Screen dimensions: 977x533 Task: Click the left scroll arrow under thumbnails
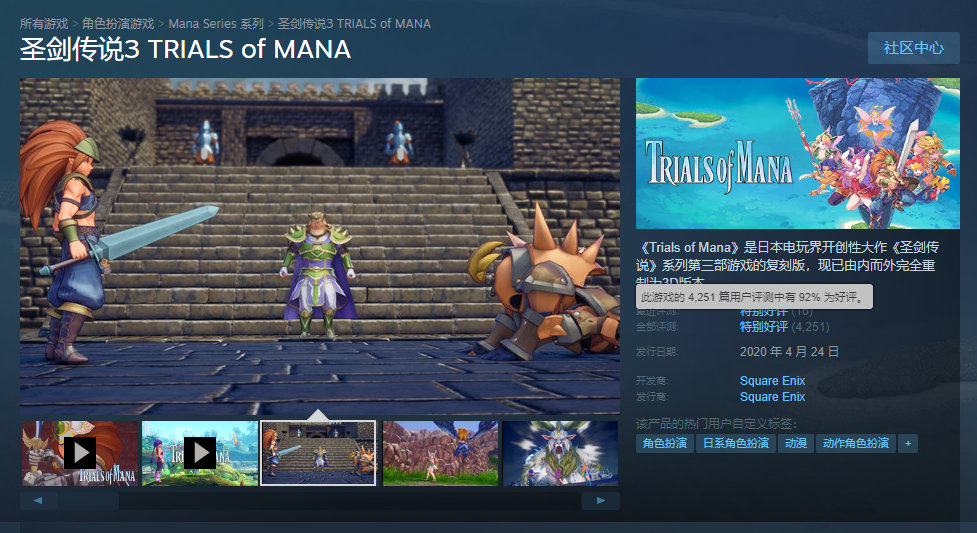click(38, 501)
